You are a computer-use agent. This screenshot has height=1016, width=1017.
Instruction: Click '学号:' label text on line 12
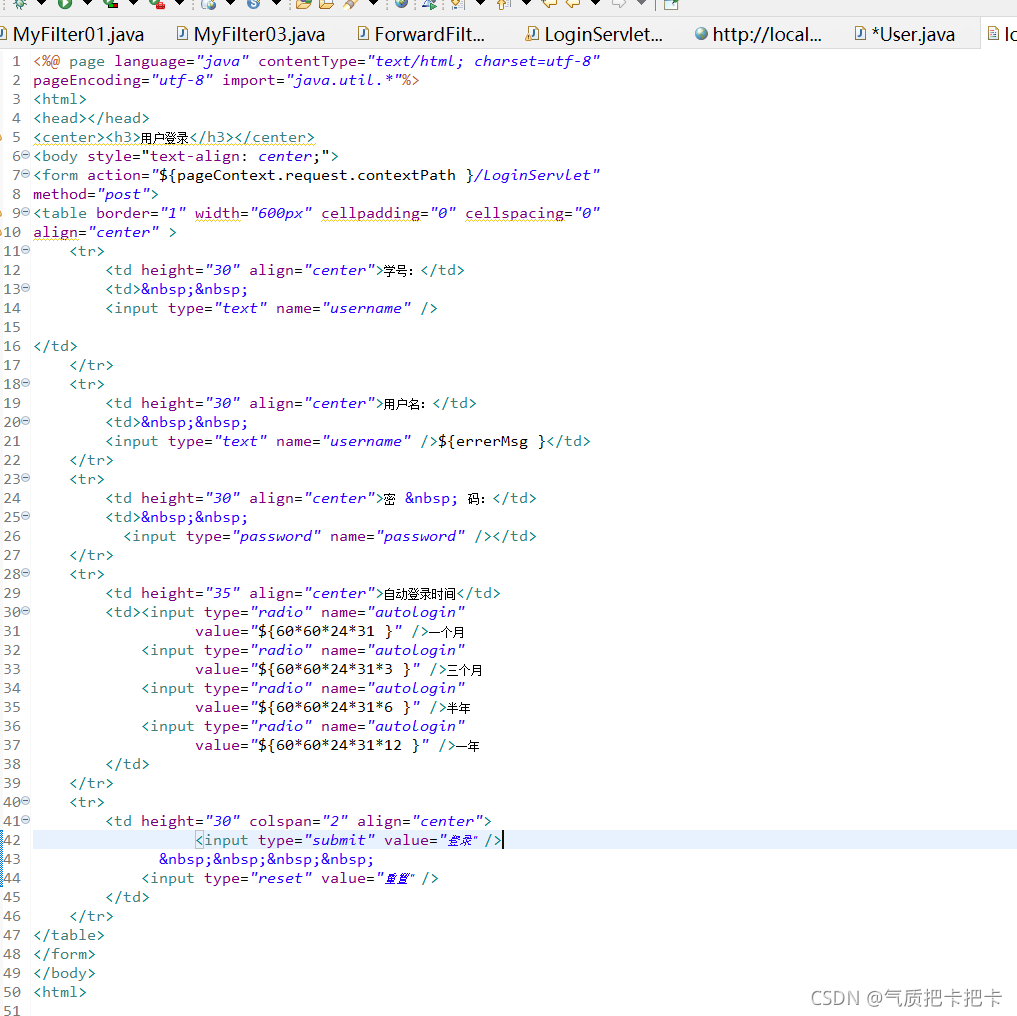(398, 271)
